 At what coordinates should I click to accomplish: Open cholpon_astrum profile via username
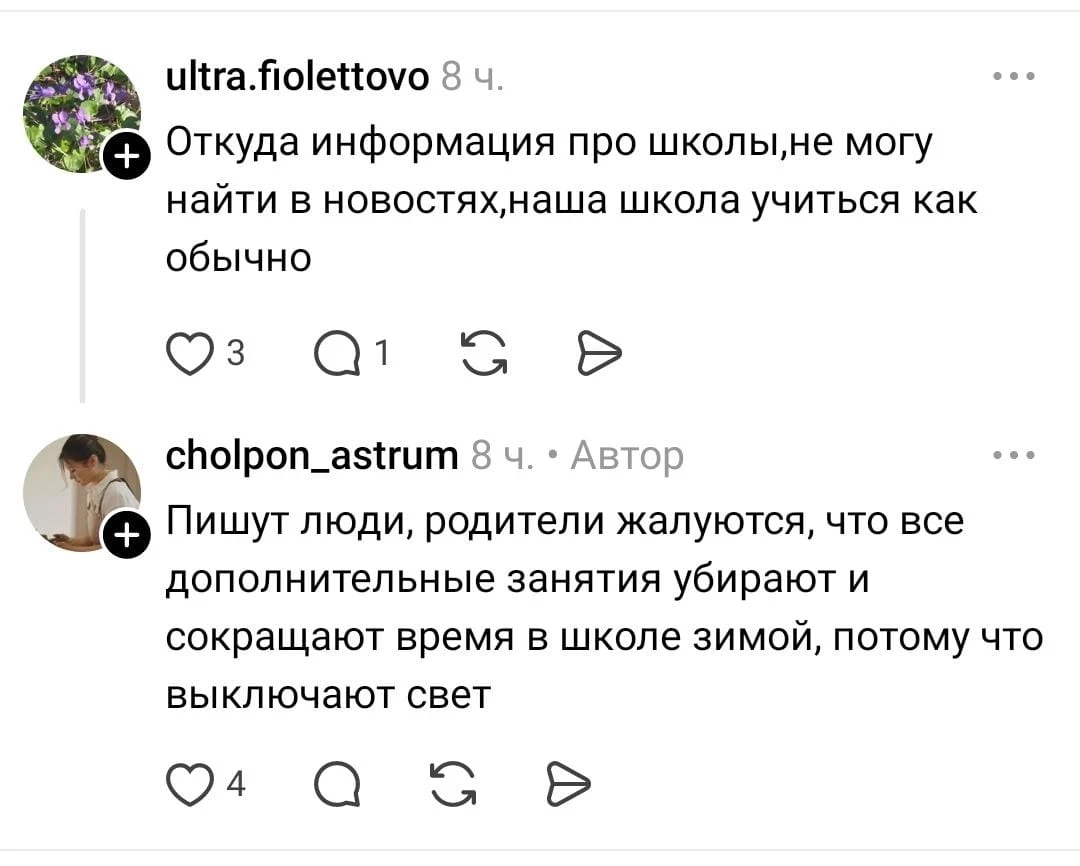click(x=312, y=456)
